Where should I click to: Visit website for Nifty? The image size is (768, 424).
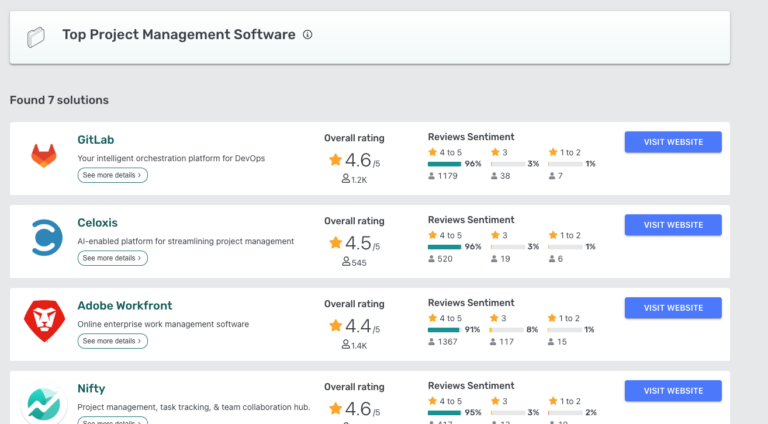pyautogui.click(x=673, y=391)
